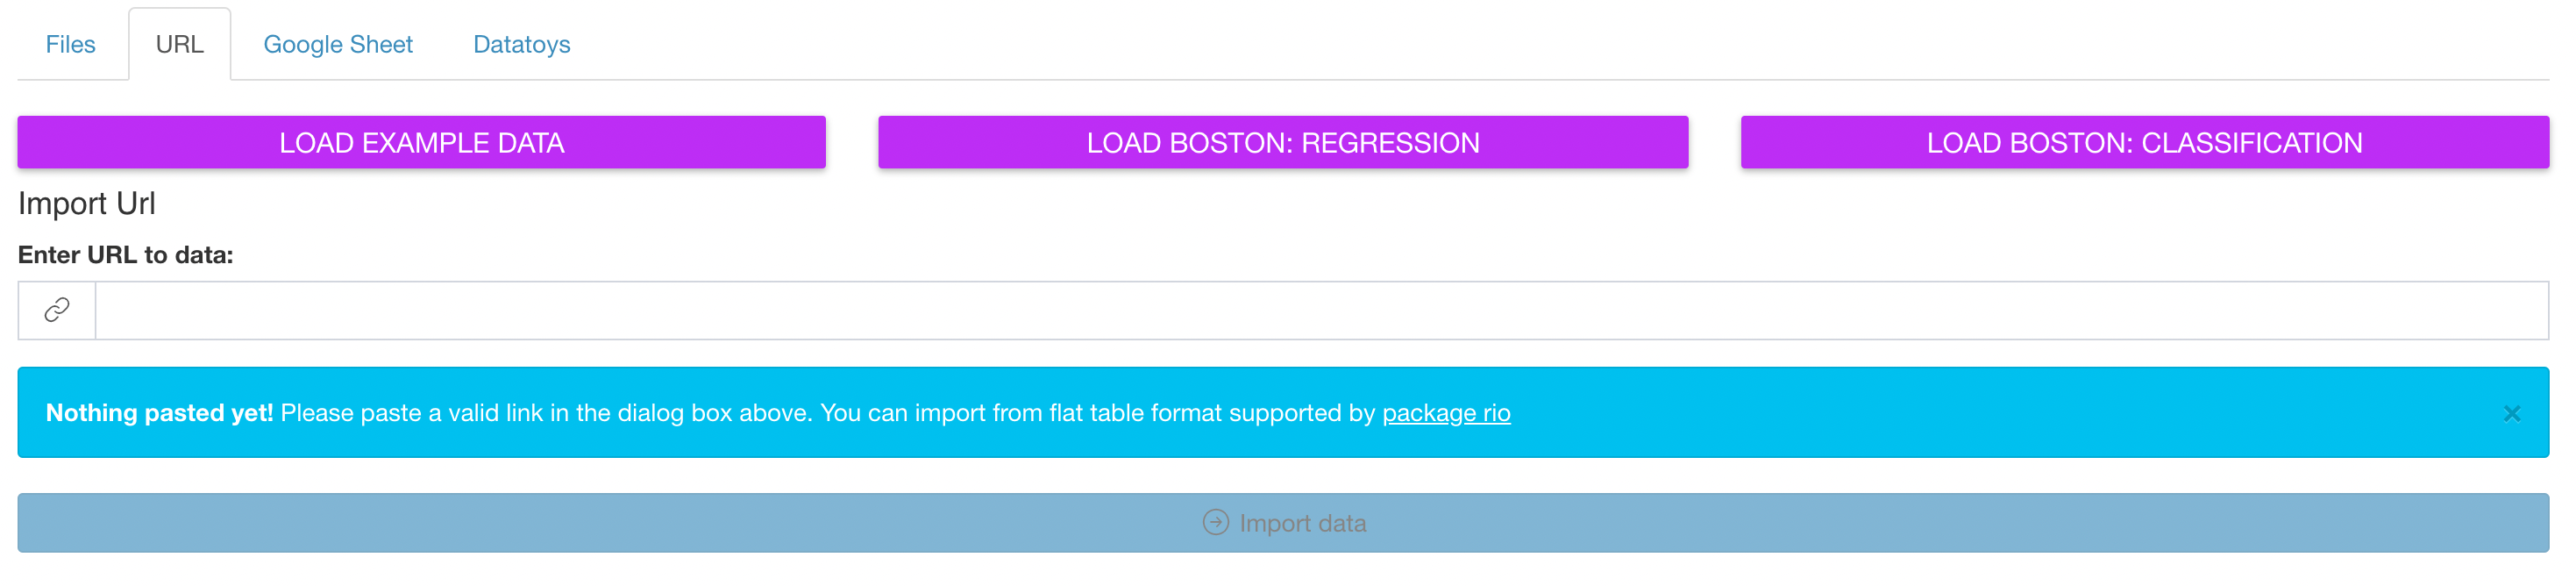Load the example data
This screenshot has width=2576, height=586.
(x=422, y=142)
